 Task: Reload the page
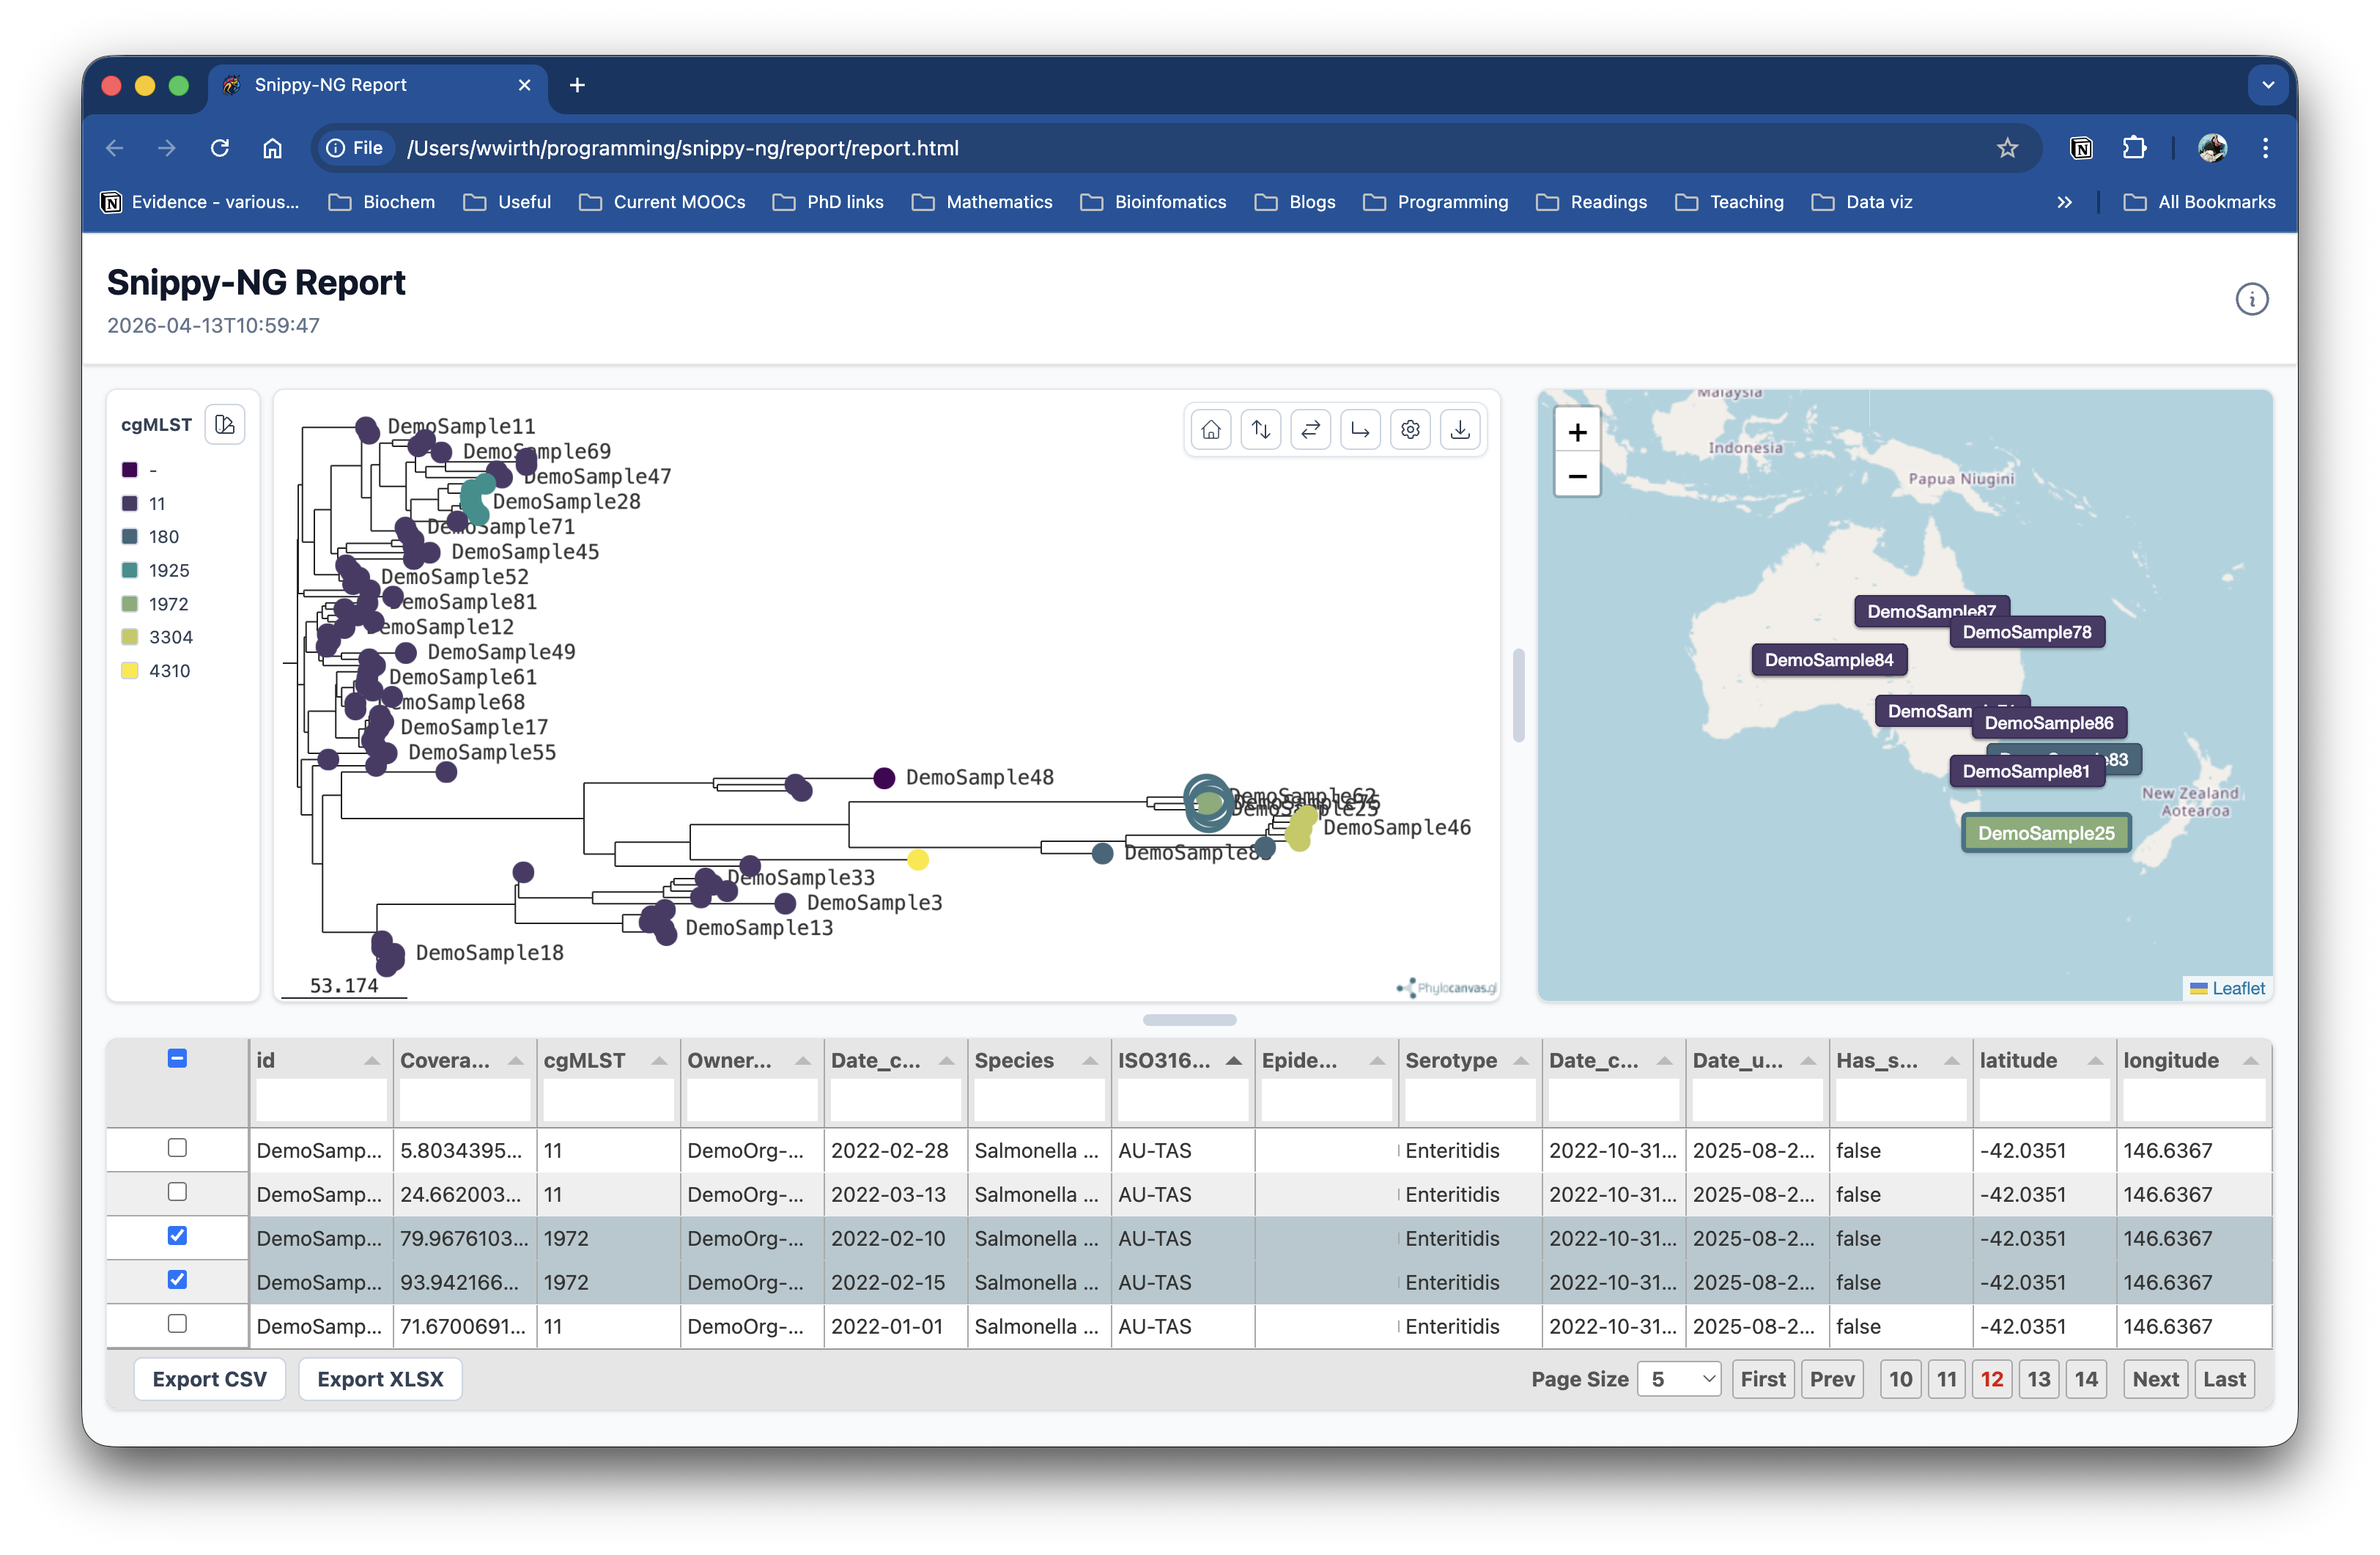pyautogui.click(x=220, y=148)
